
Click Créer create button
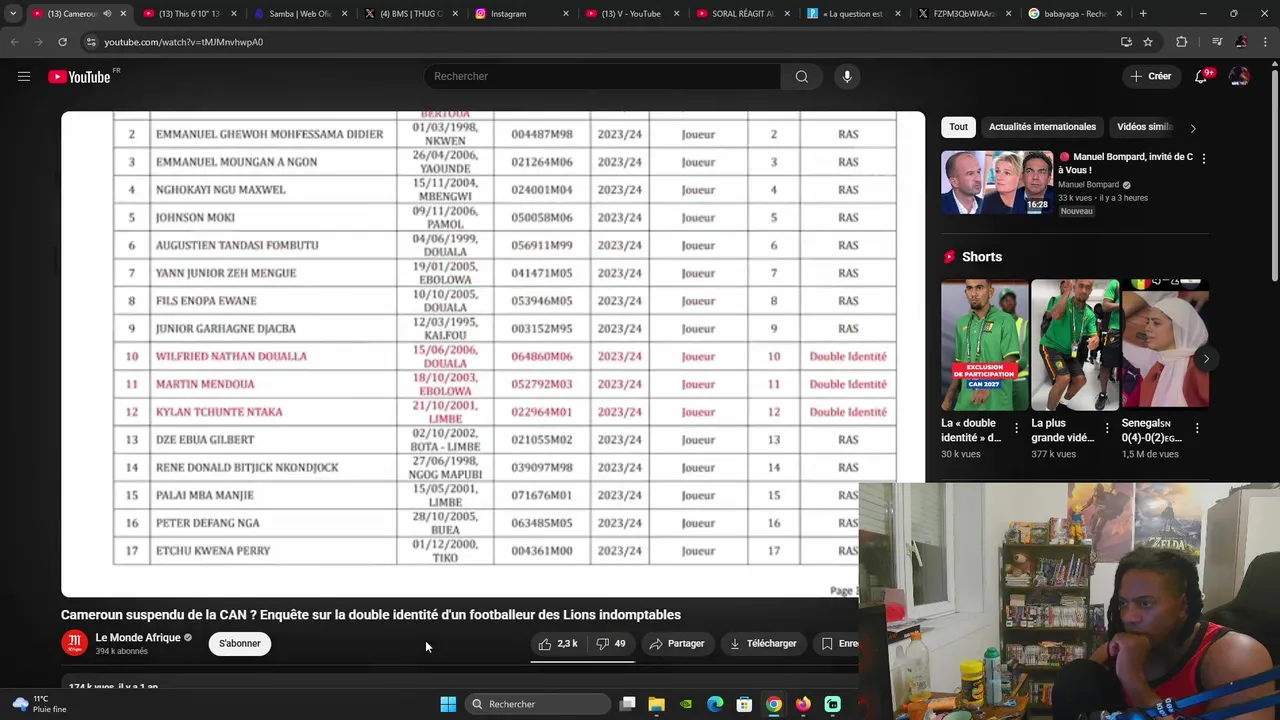click(x=1151, y=76)
